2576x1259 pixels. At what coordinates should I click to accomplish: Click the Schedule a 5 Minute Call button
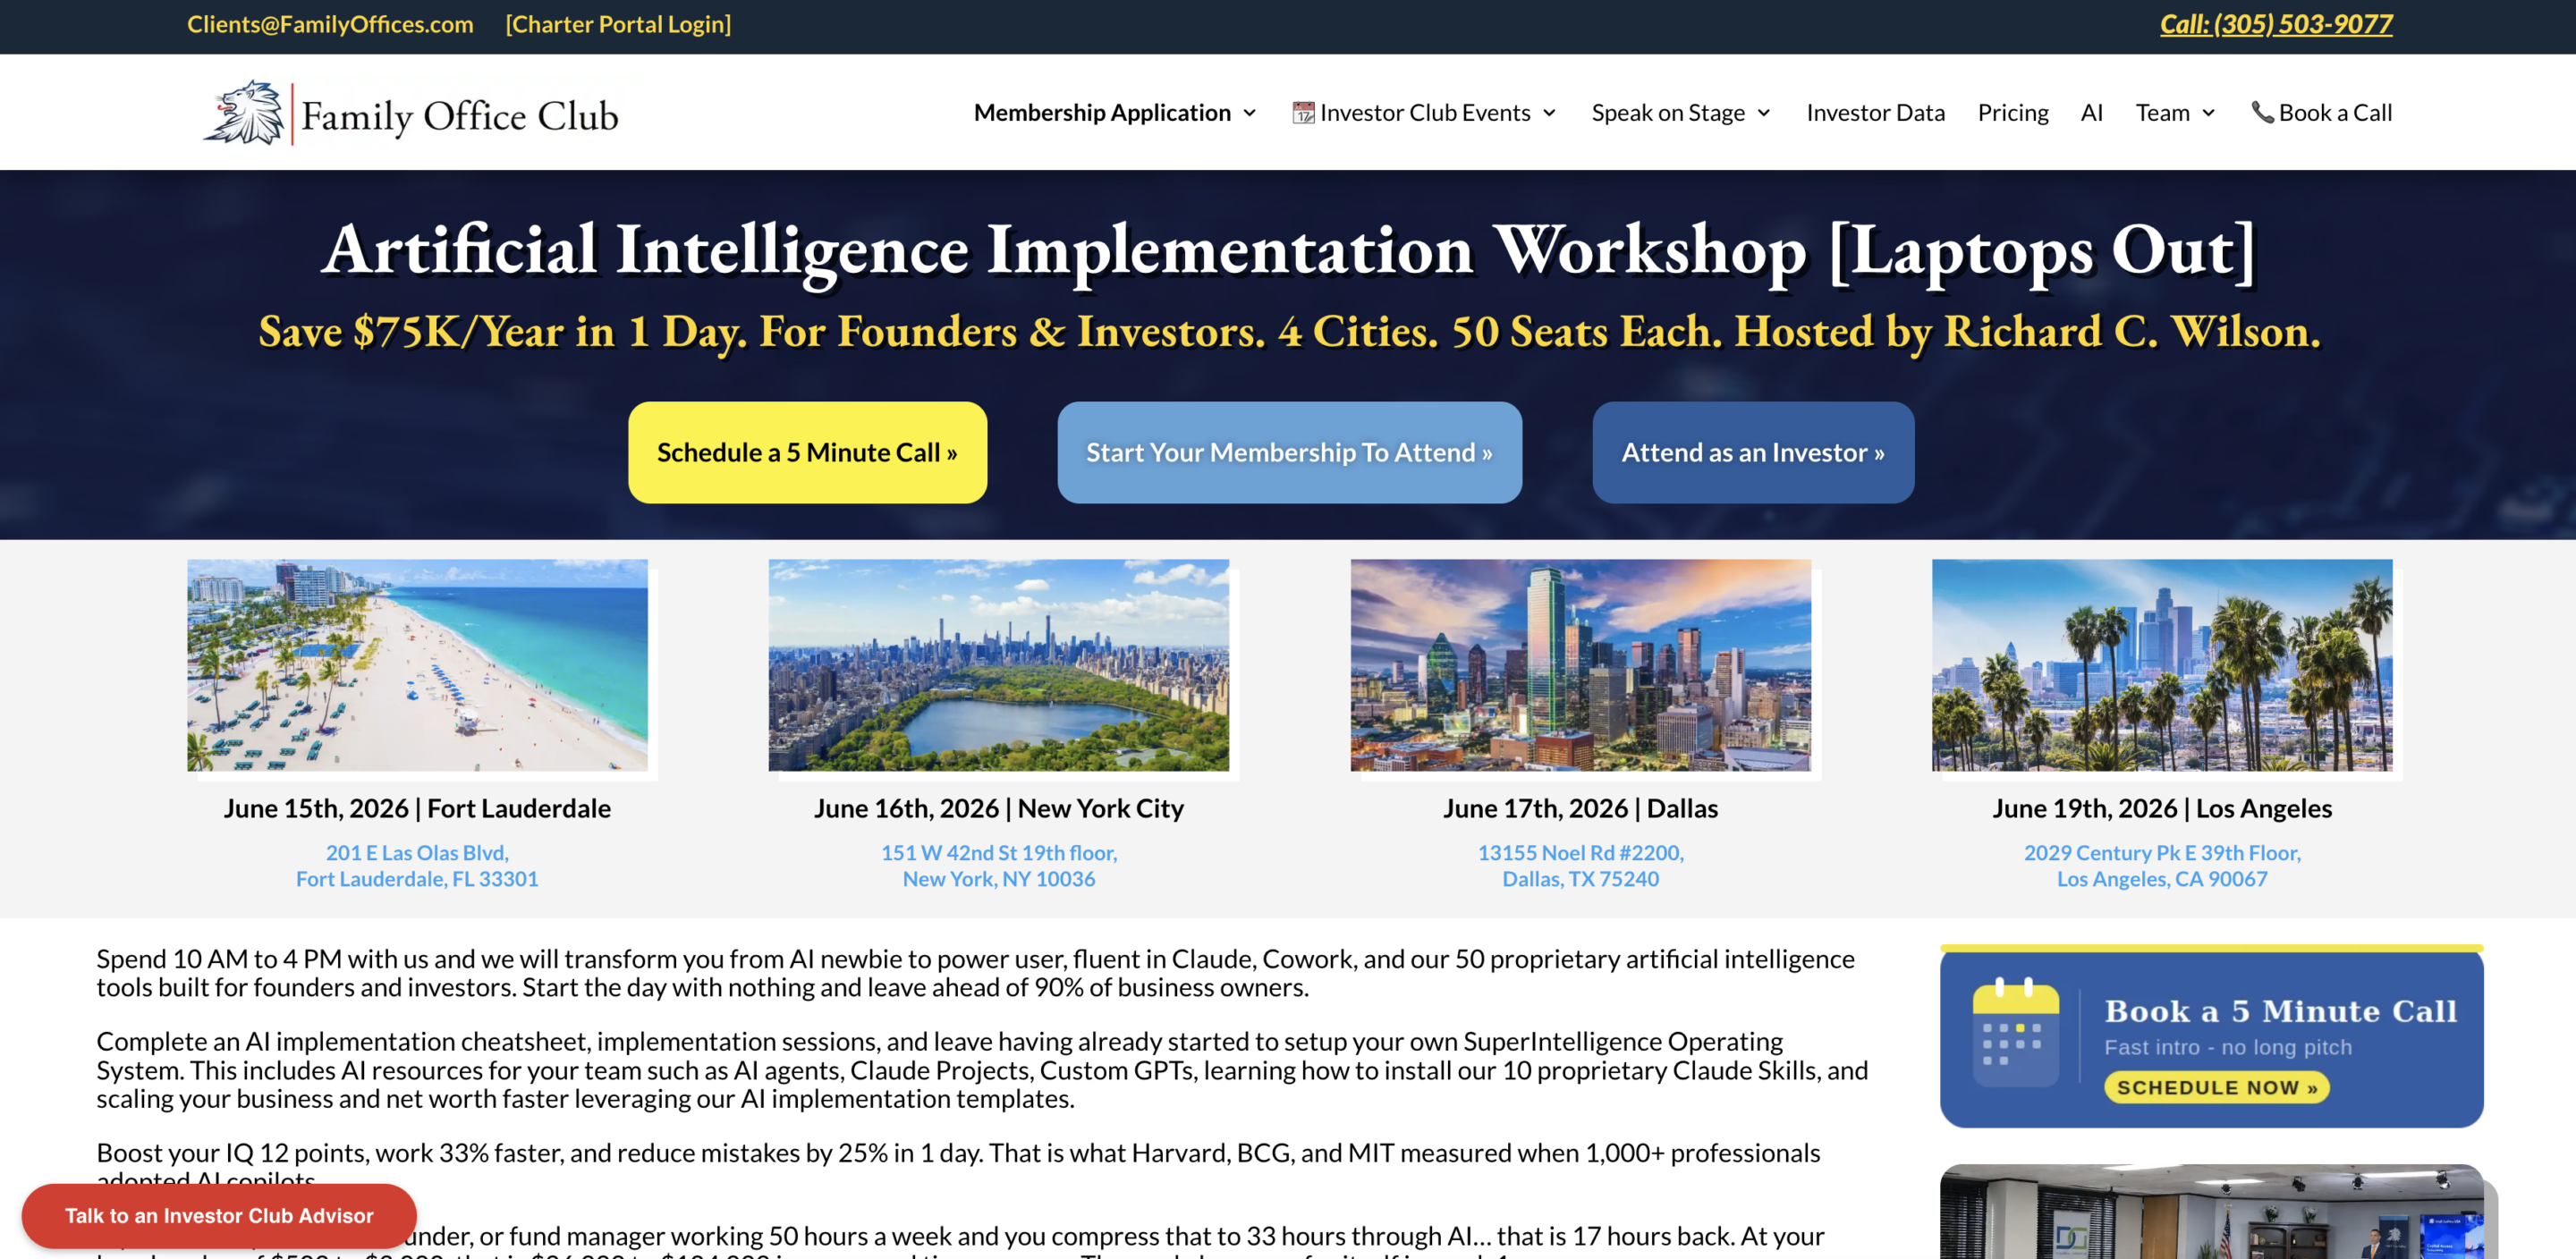point(807,452)
